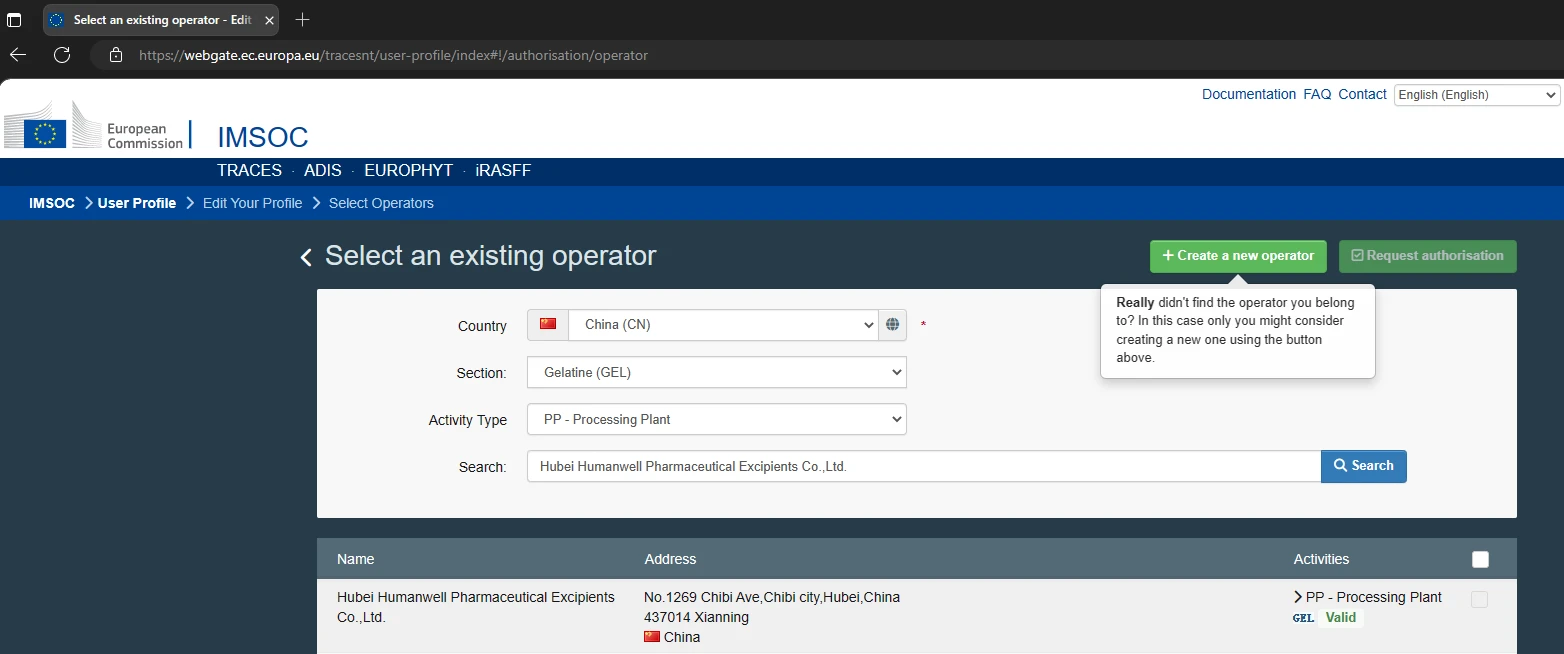Open the iRASFF menu item
Image resolution: width=1564 pixels, height=654 pixels.
pos(503,171)
